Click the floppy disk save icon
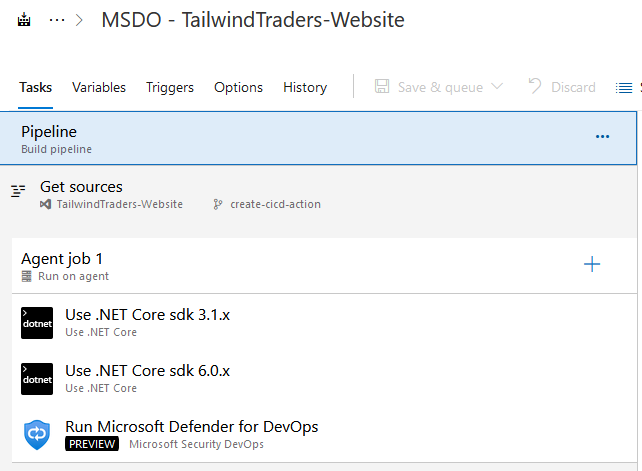This screenshot has height=471, width=642. coord(382,86)
